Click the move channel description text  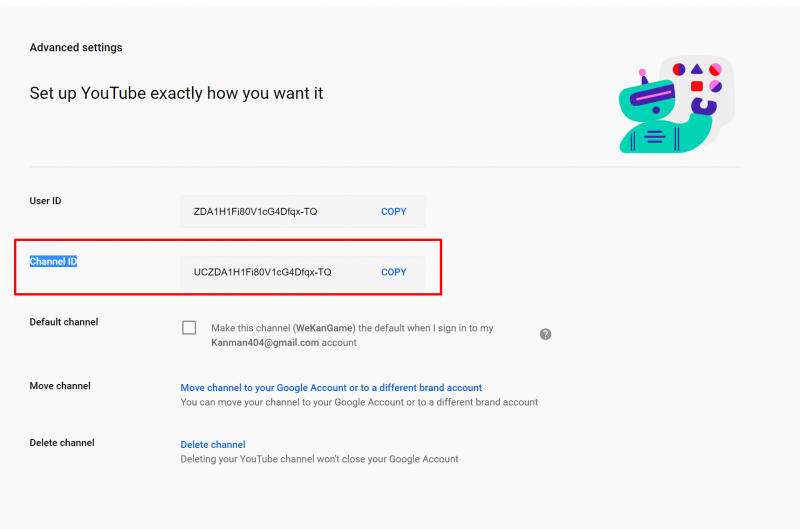[359, 402]
